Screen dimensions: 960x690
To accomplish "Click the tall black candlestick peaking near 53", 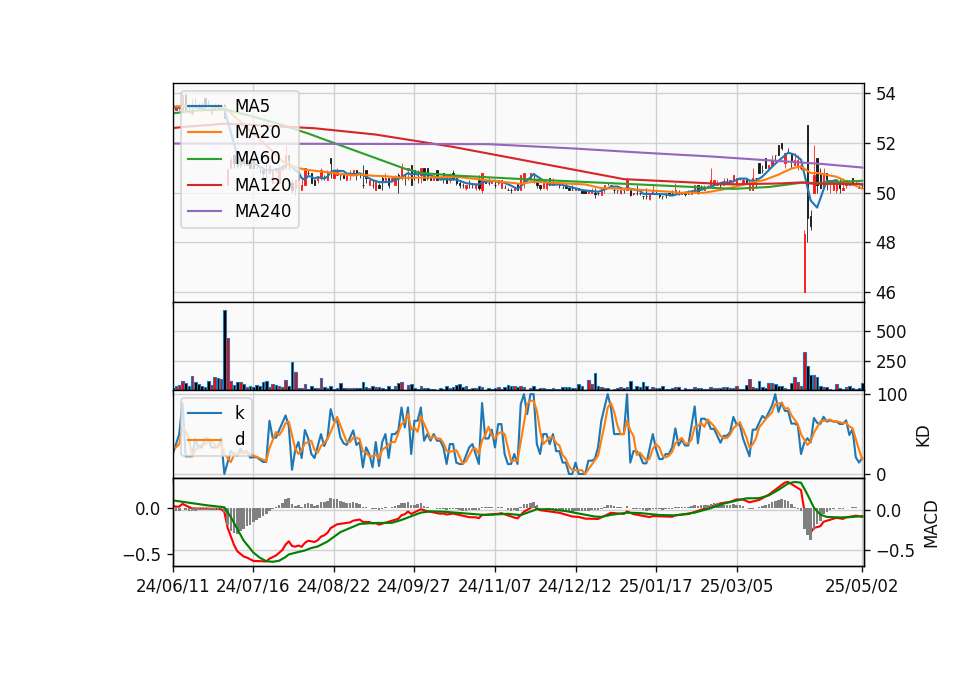I will click(808, 183).
